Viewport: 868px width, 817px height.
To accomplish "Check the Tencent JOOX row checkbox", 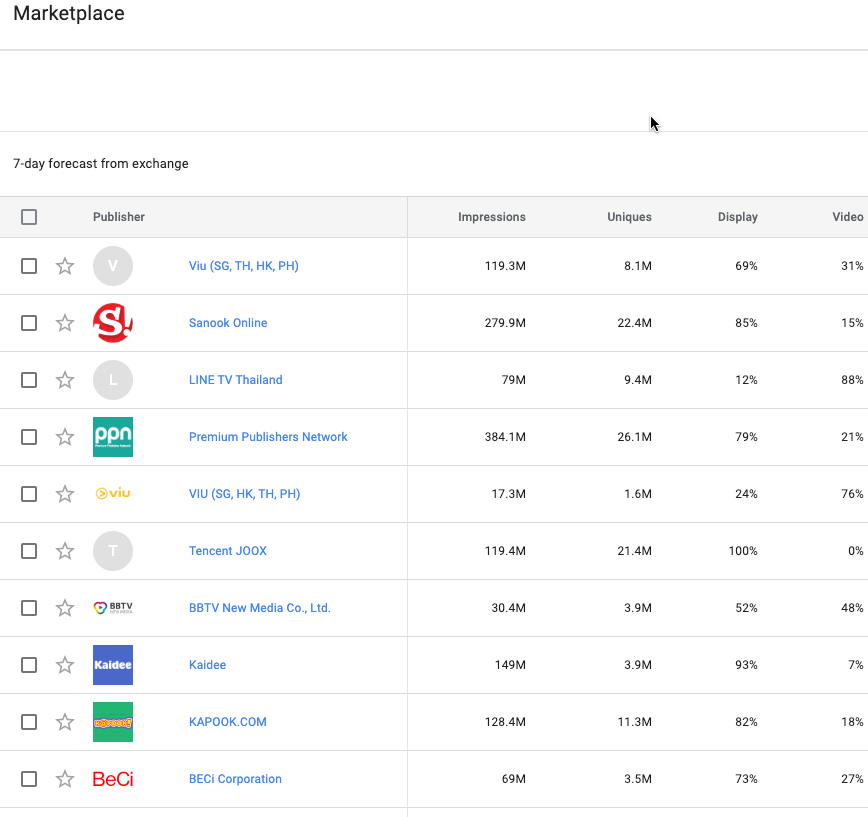I will point(29,551).
